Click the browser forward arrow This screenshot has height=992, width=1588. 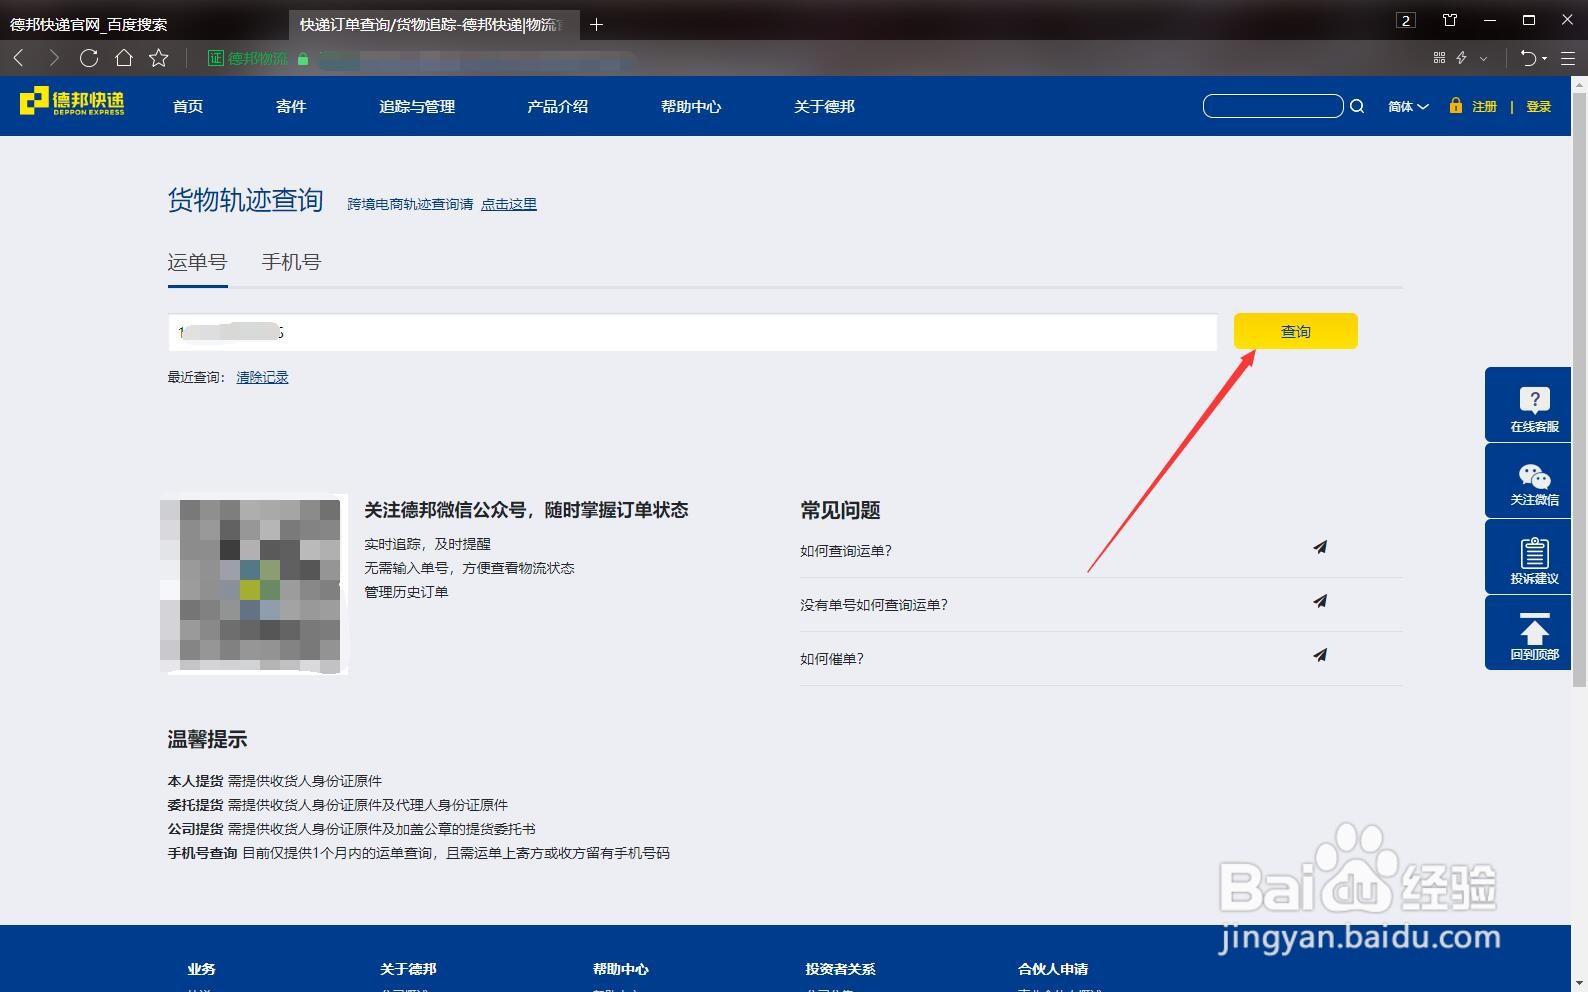(x=54, y=58)
